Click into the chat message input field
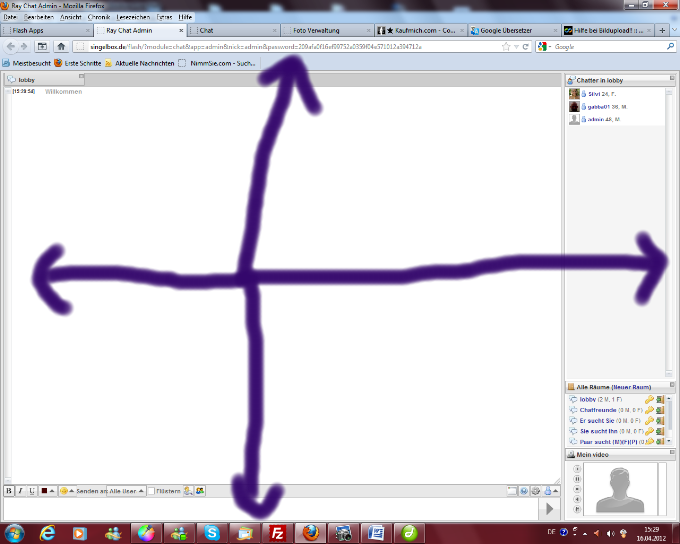Viewport: 680px width, 544px height. (271, 508)
